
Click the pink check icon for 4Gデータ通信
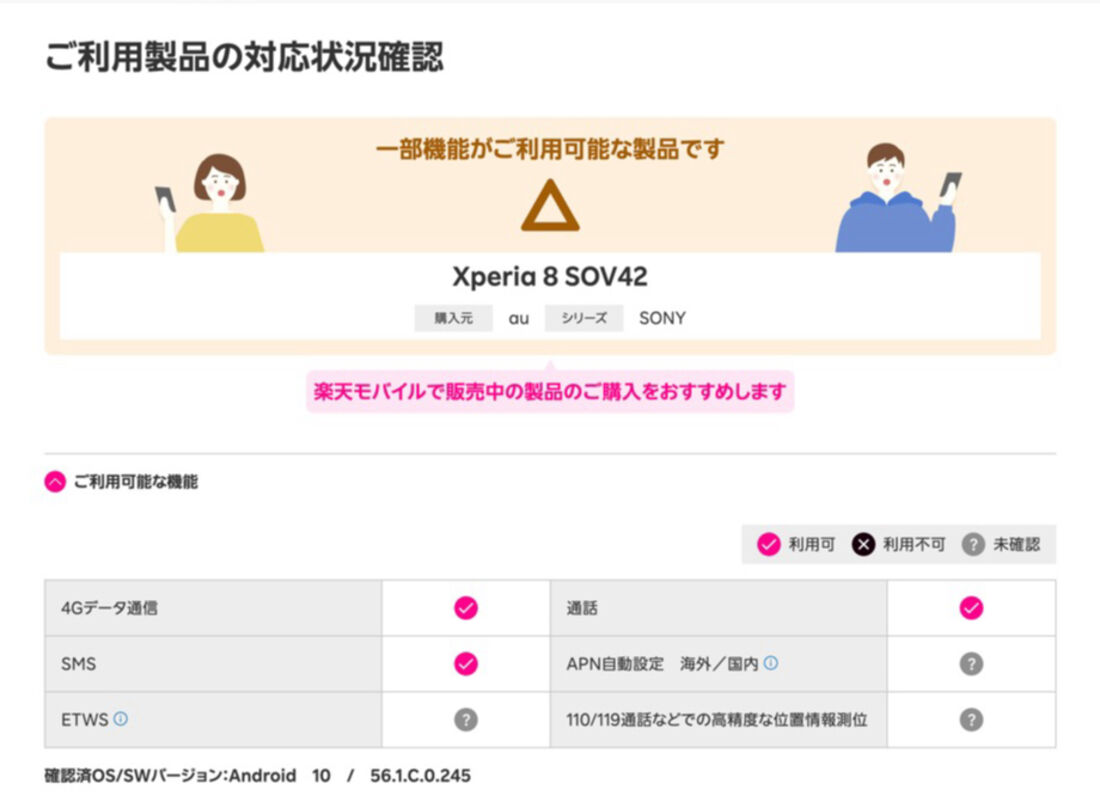[x=466, y=608]
